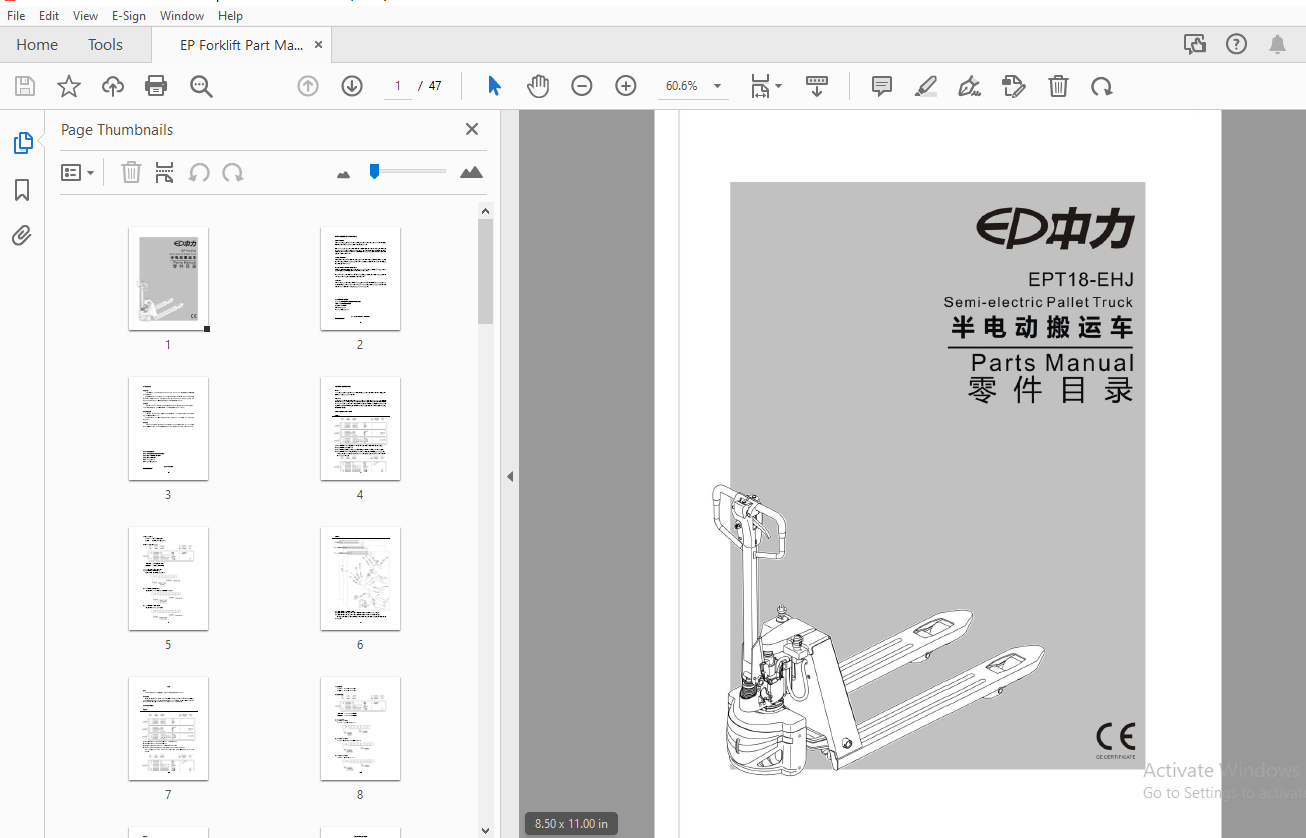Rotate thumbnails clockwise in panel
The width and height of the screenshot is (1306, 838).
pos(233,172)
